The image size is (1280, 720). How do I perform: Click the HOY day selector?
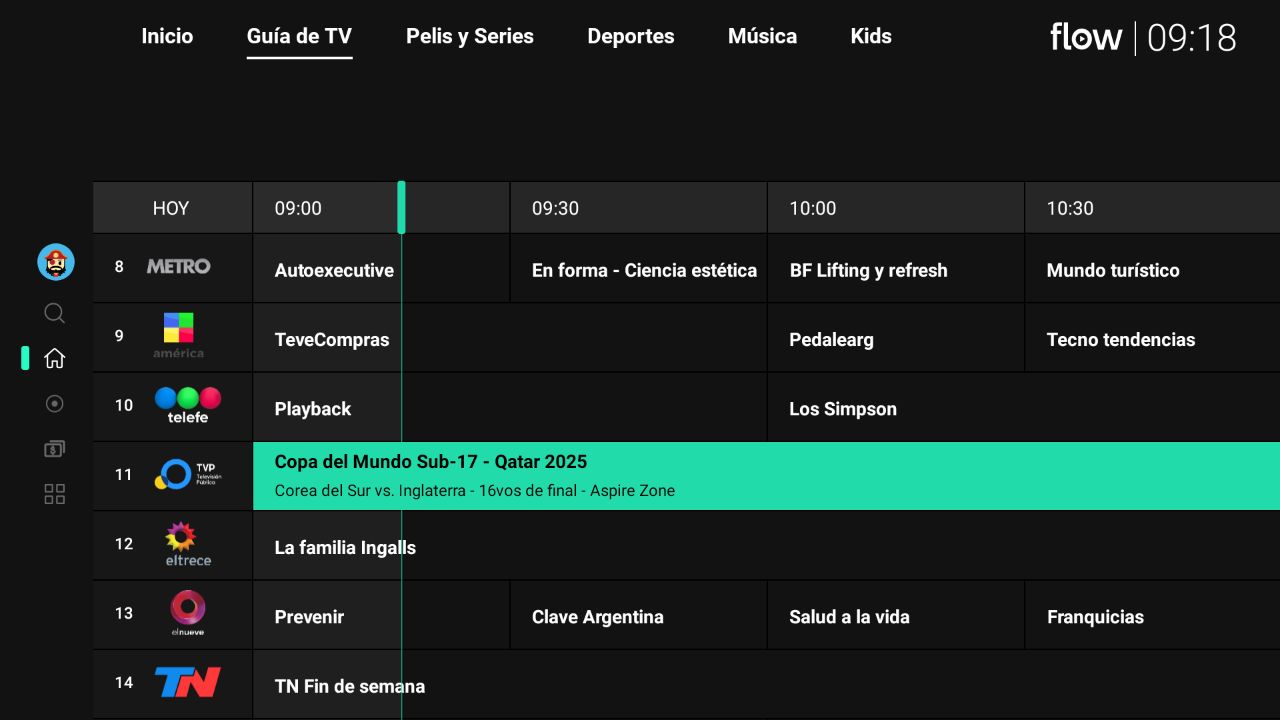coord(171,208)
